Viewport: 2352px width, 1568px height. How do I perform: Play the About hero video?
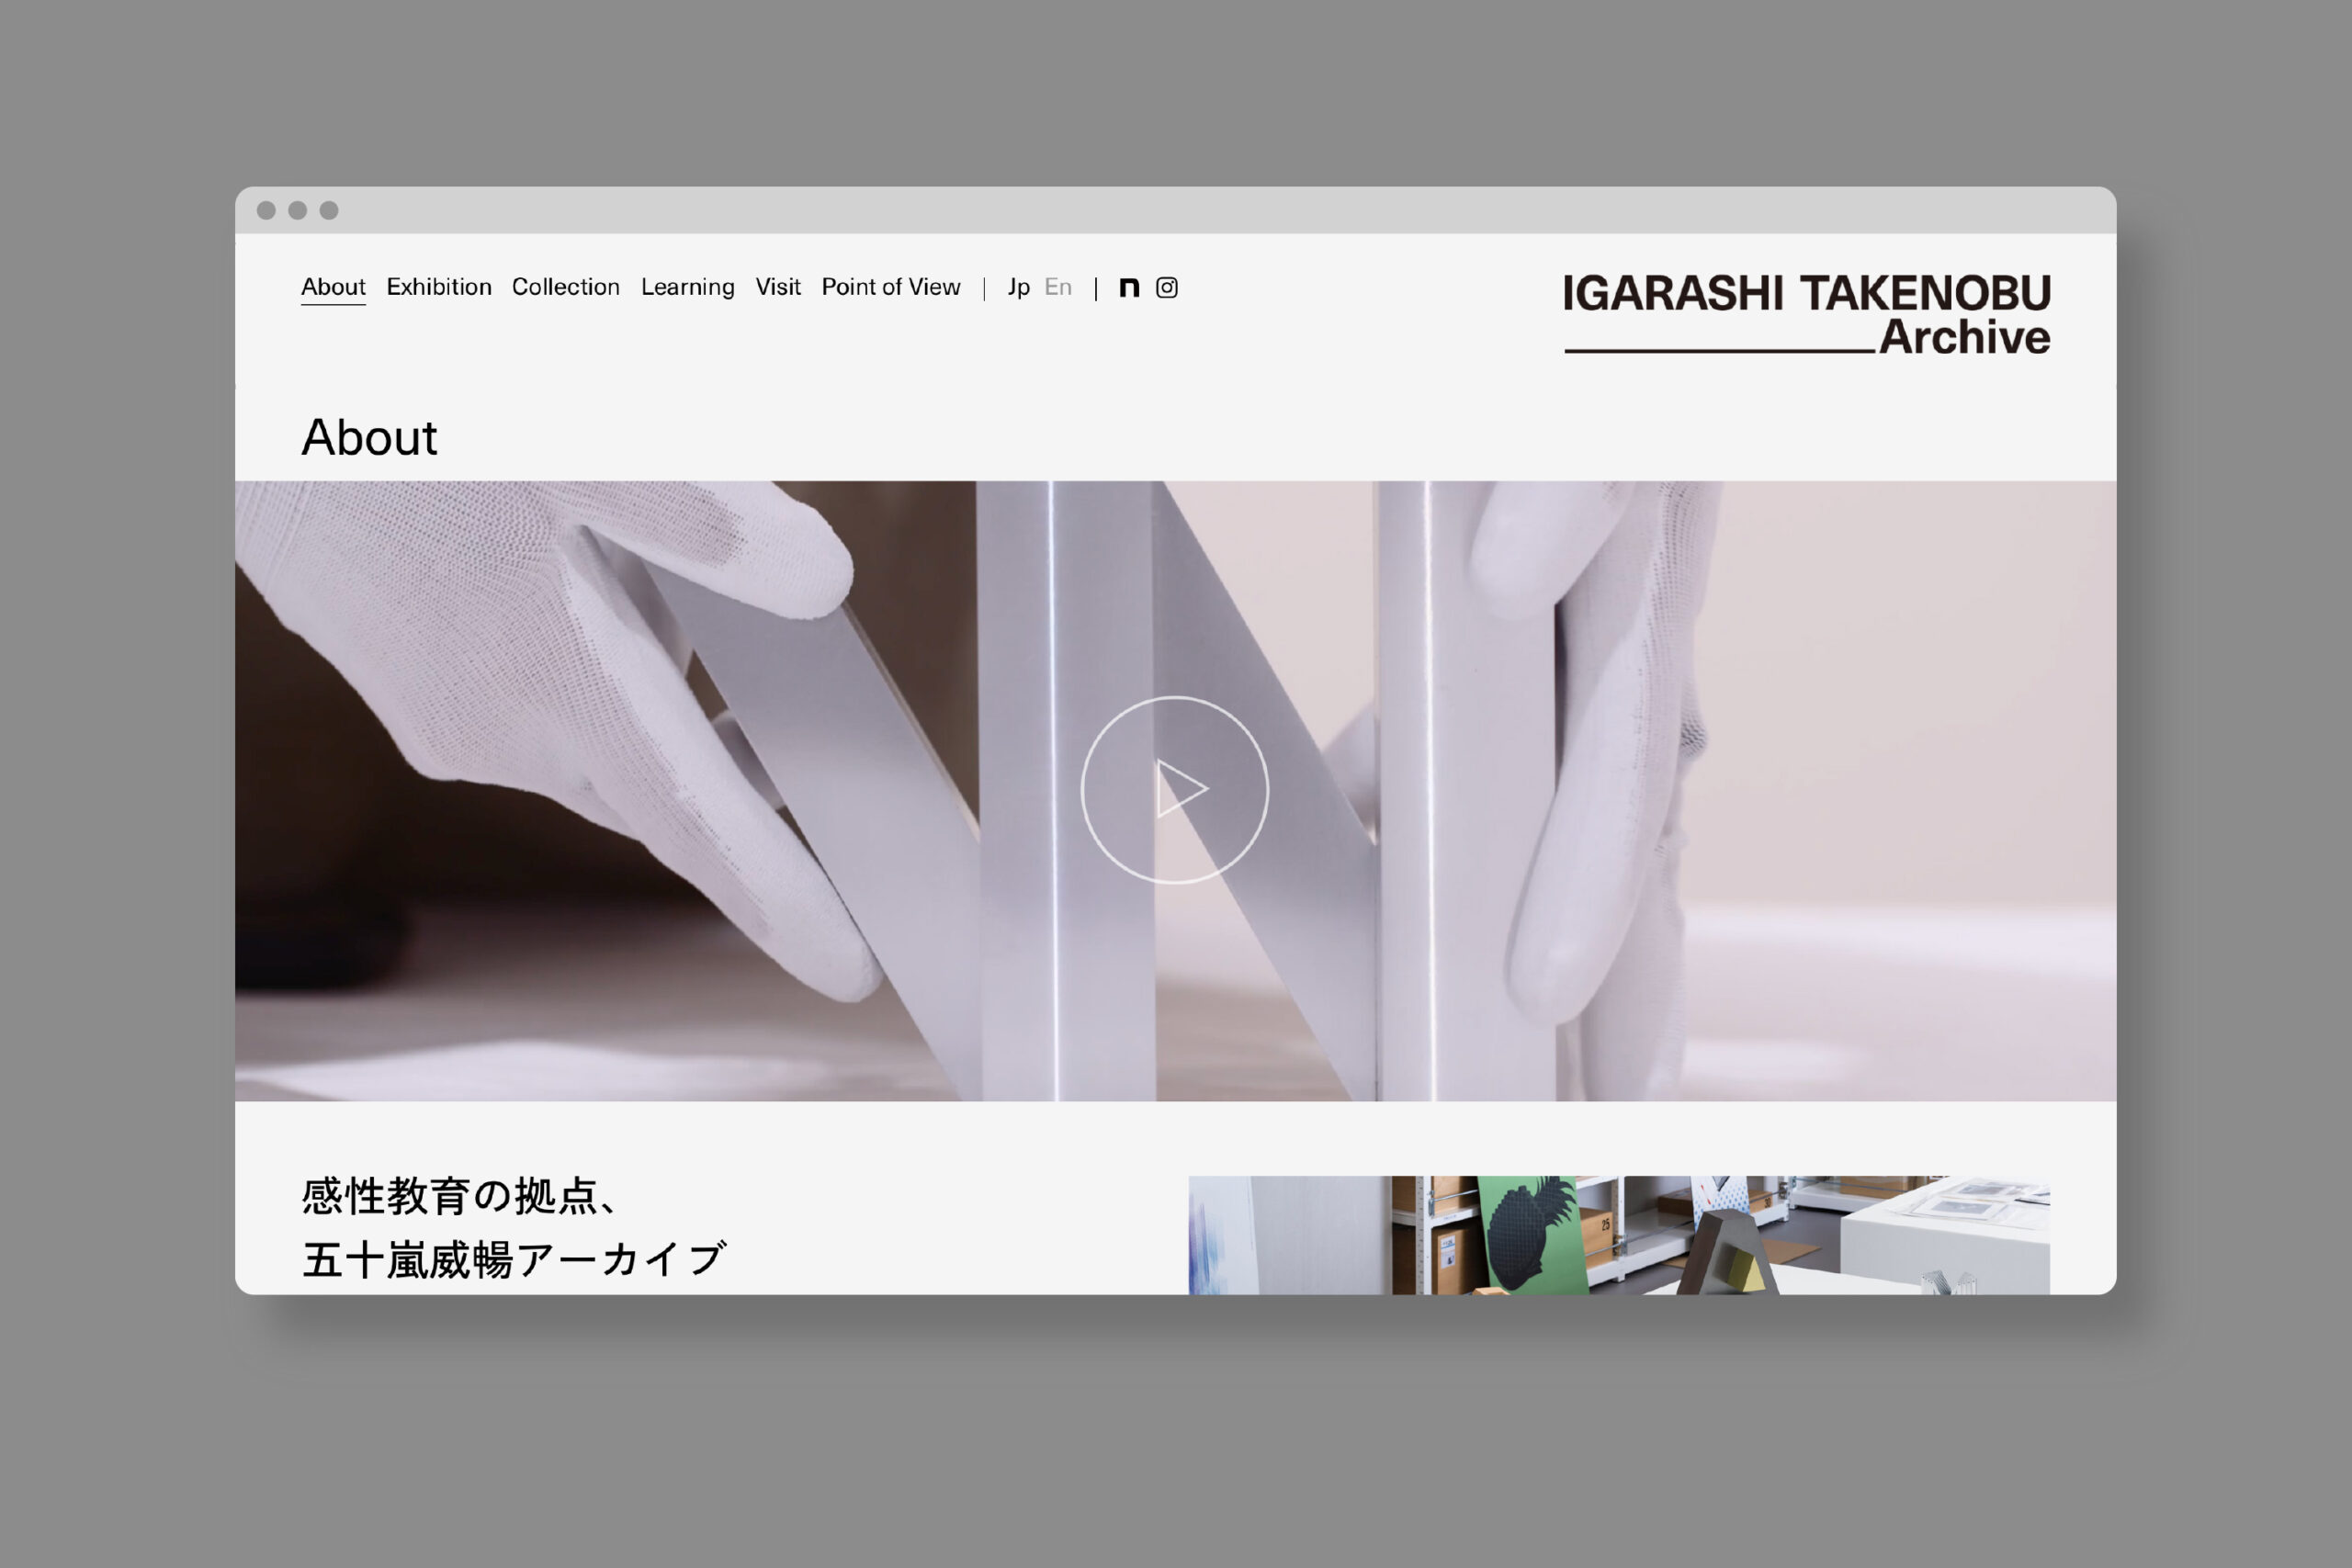[x=1175, y=790]
